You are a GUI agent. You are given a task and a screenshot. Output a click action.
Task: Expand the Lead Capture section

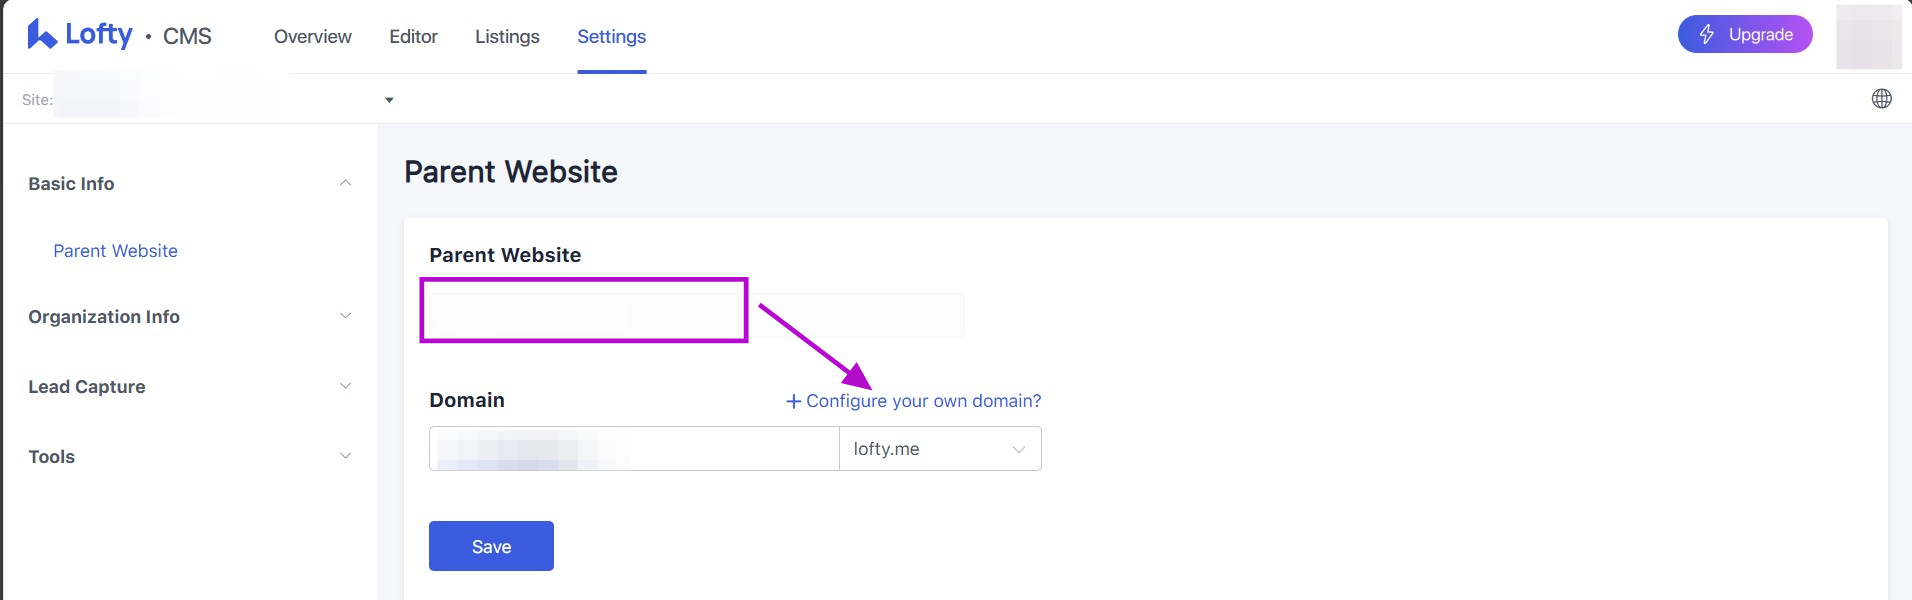tap(345, 387)
